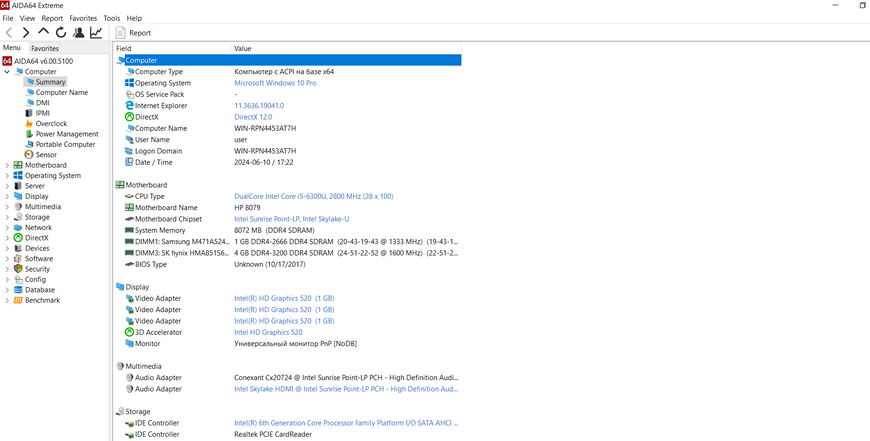Select the highlighted Computer section header row
The image size is (870, 441).
(287, 60)
